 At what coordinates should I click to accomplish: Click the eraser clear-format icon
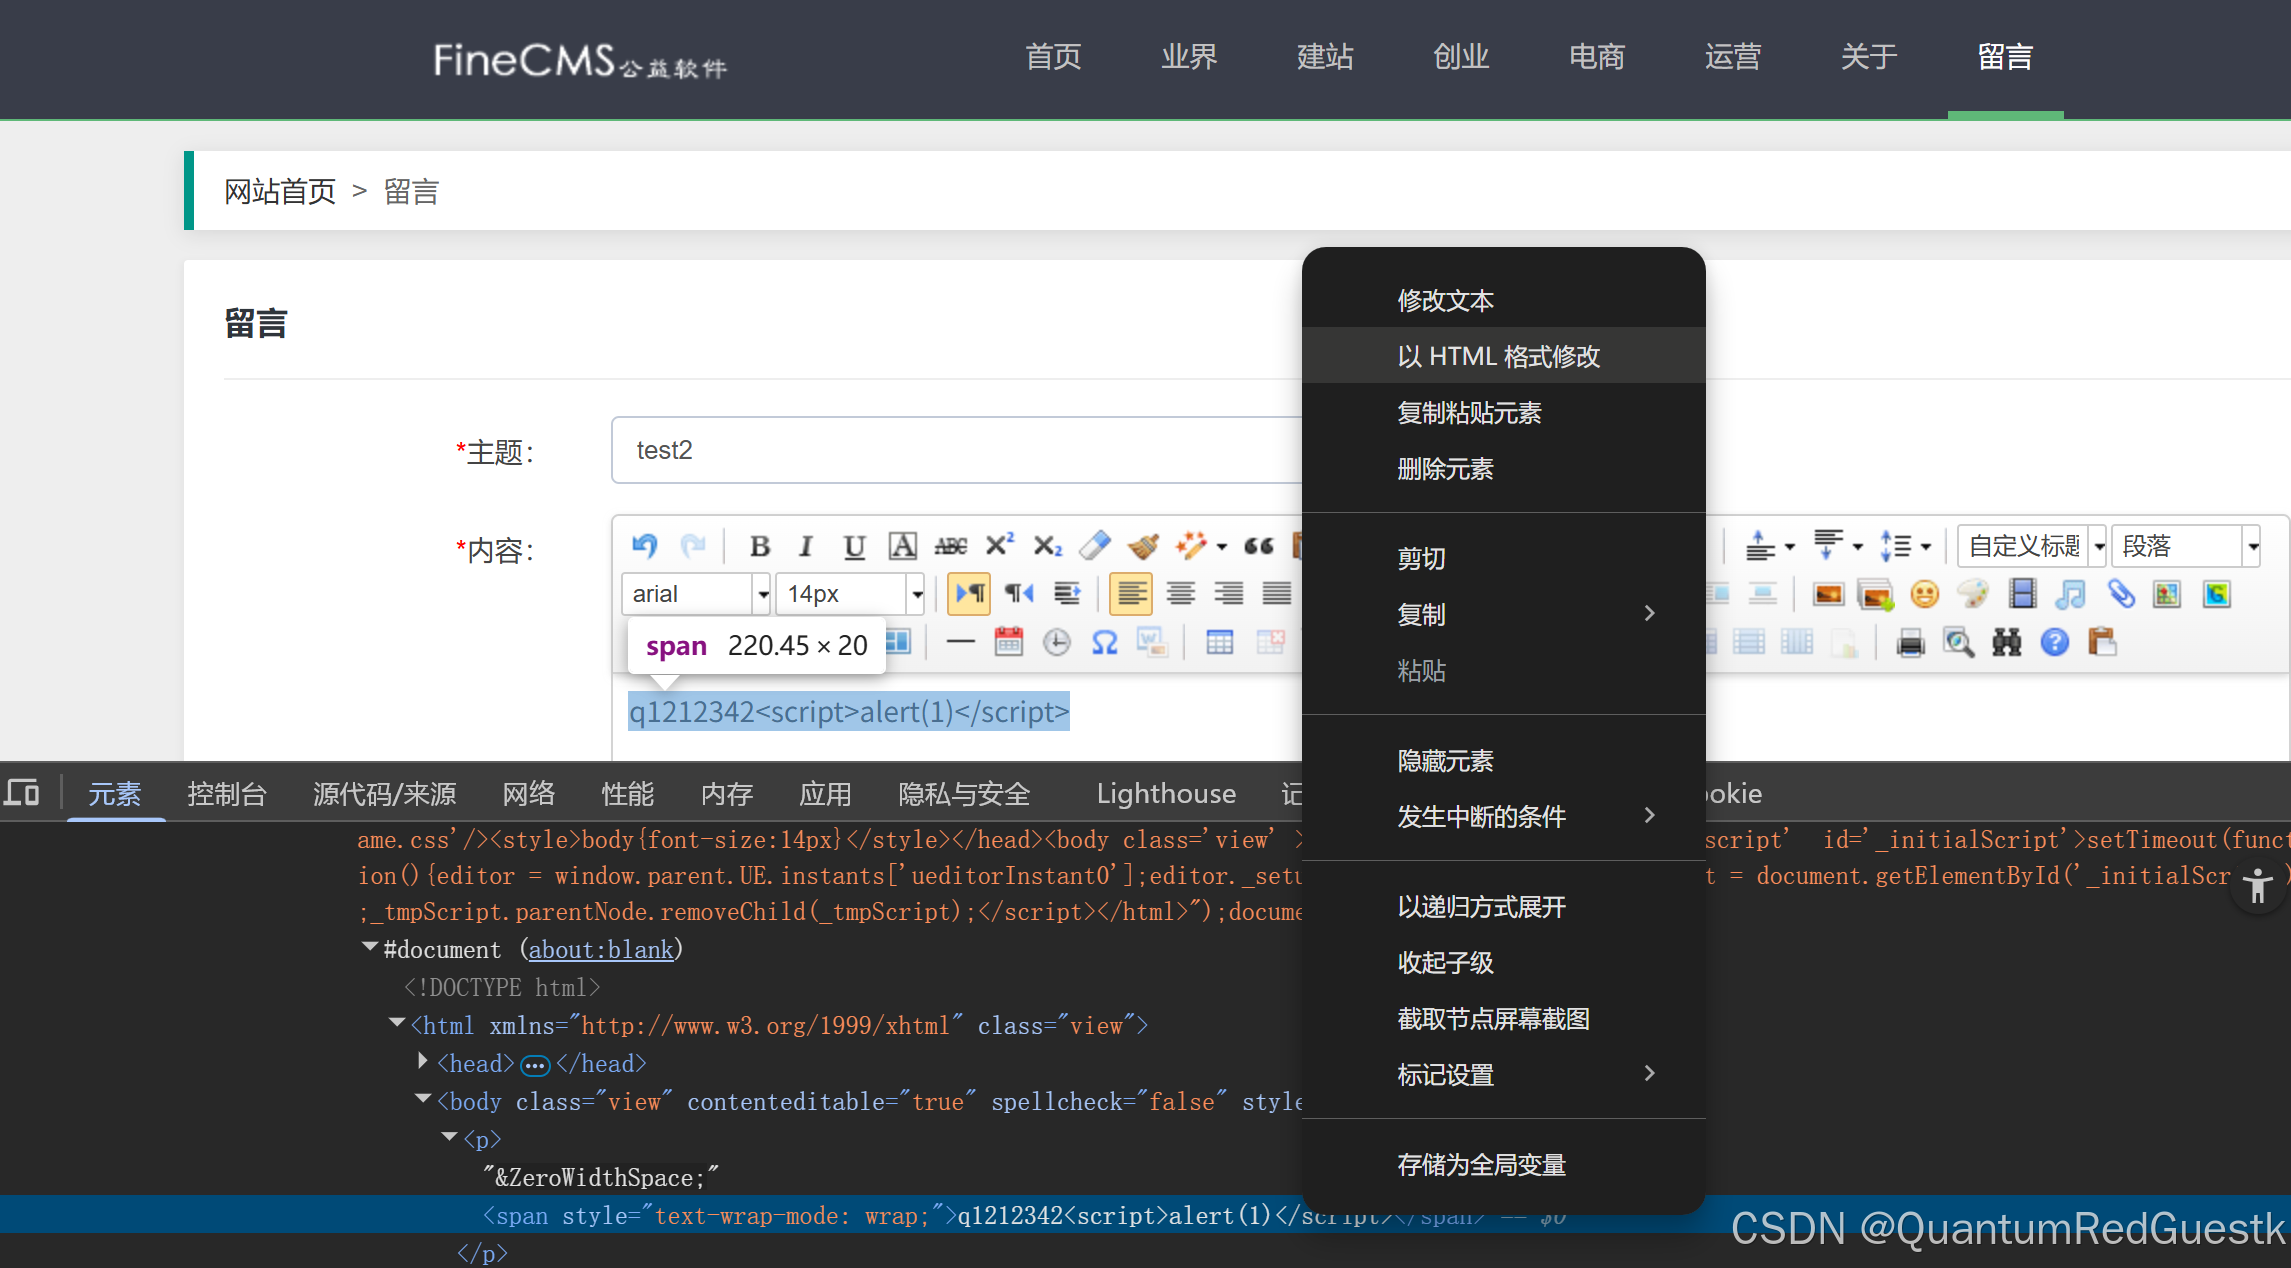1095,545
